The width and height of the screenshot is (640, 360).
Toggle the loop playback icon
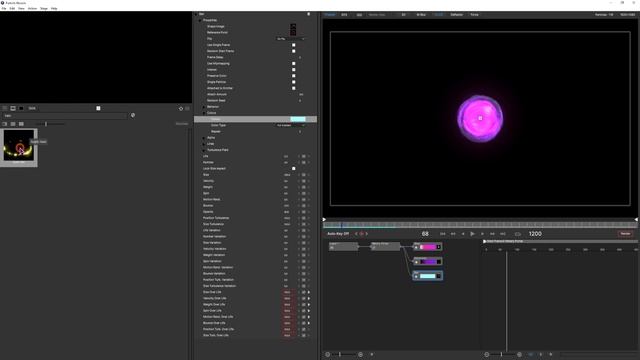(518, 234)
